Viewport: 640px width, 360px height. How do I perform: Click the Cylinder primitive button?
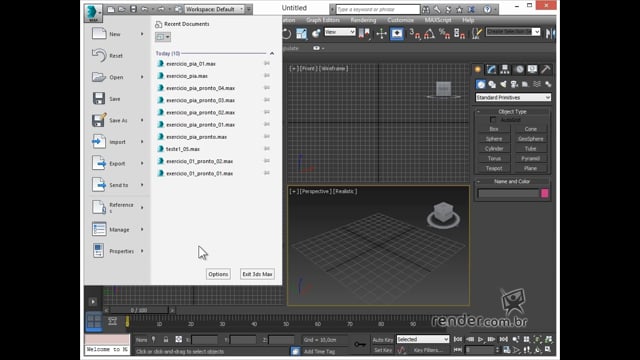point(494,149)
